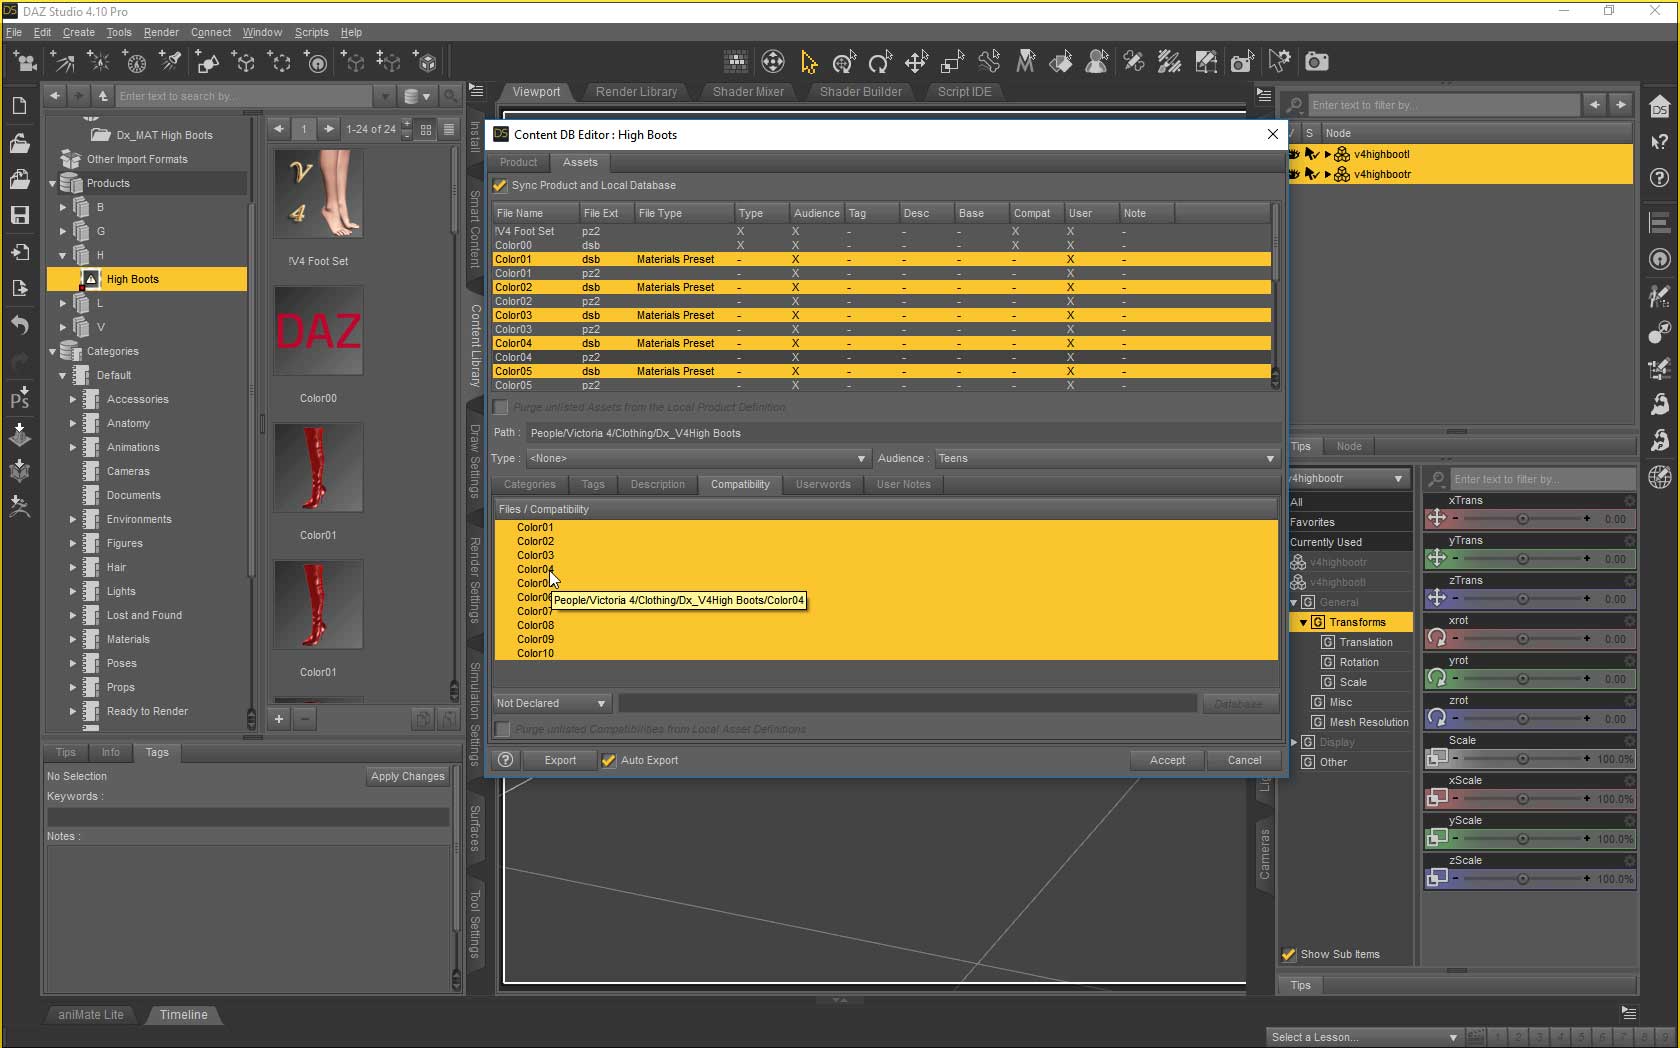Image resolution: width=1680 pixels, height=1048 pixels.
Task: Open the help pointer icon in right sidebar
Action: (x=1659, y=142)
